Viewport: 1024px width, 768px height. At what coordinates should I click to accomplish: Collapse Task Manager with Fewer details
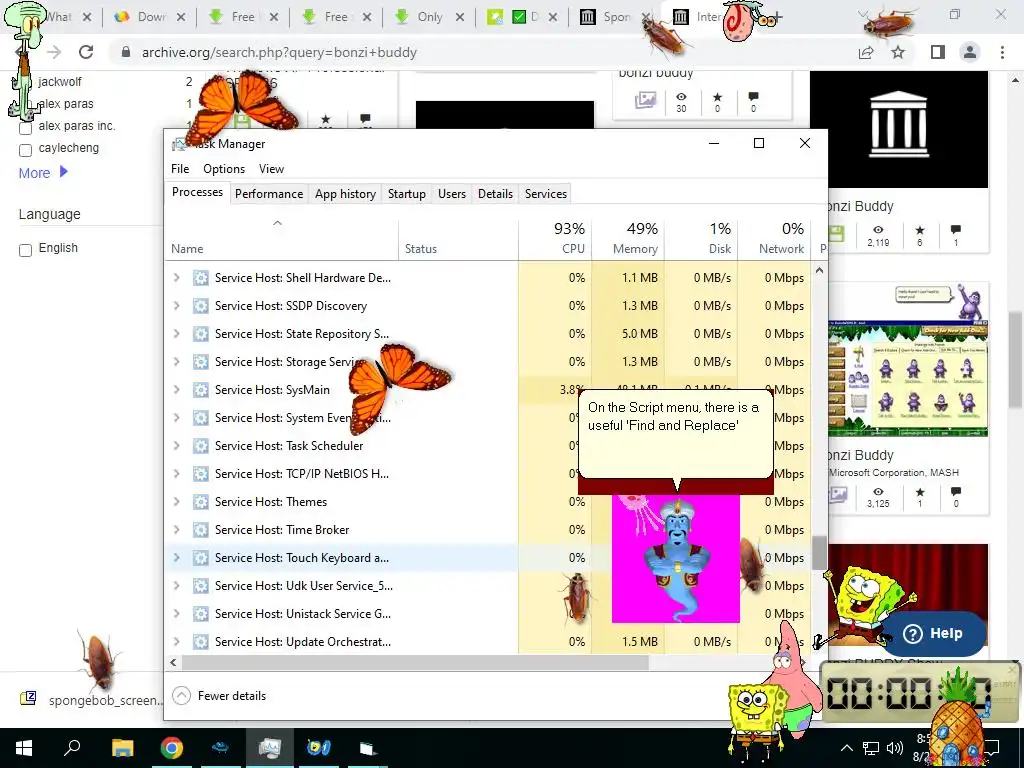[219, 696]
